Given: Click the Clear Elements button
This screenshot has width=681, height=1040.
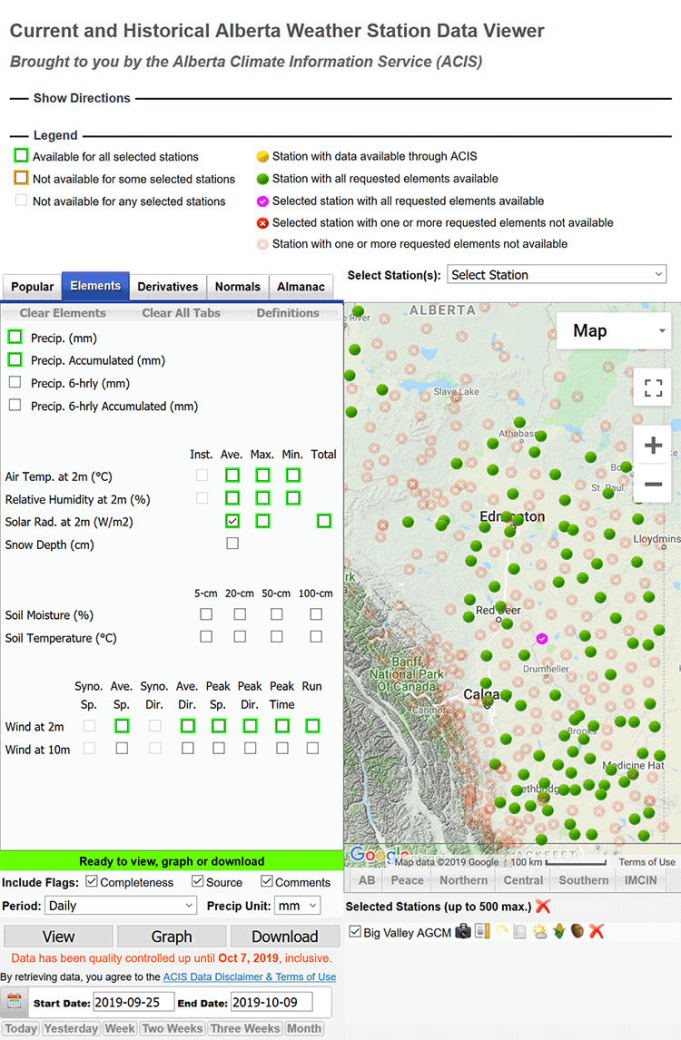Looking at the screenshot, I should [62, 313].
